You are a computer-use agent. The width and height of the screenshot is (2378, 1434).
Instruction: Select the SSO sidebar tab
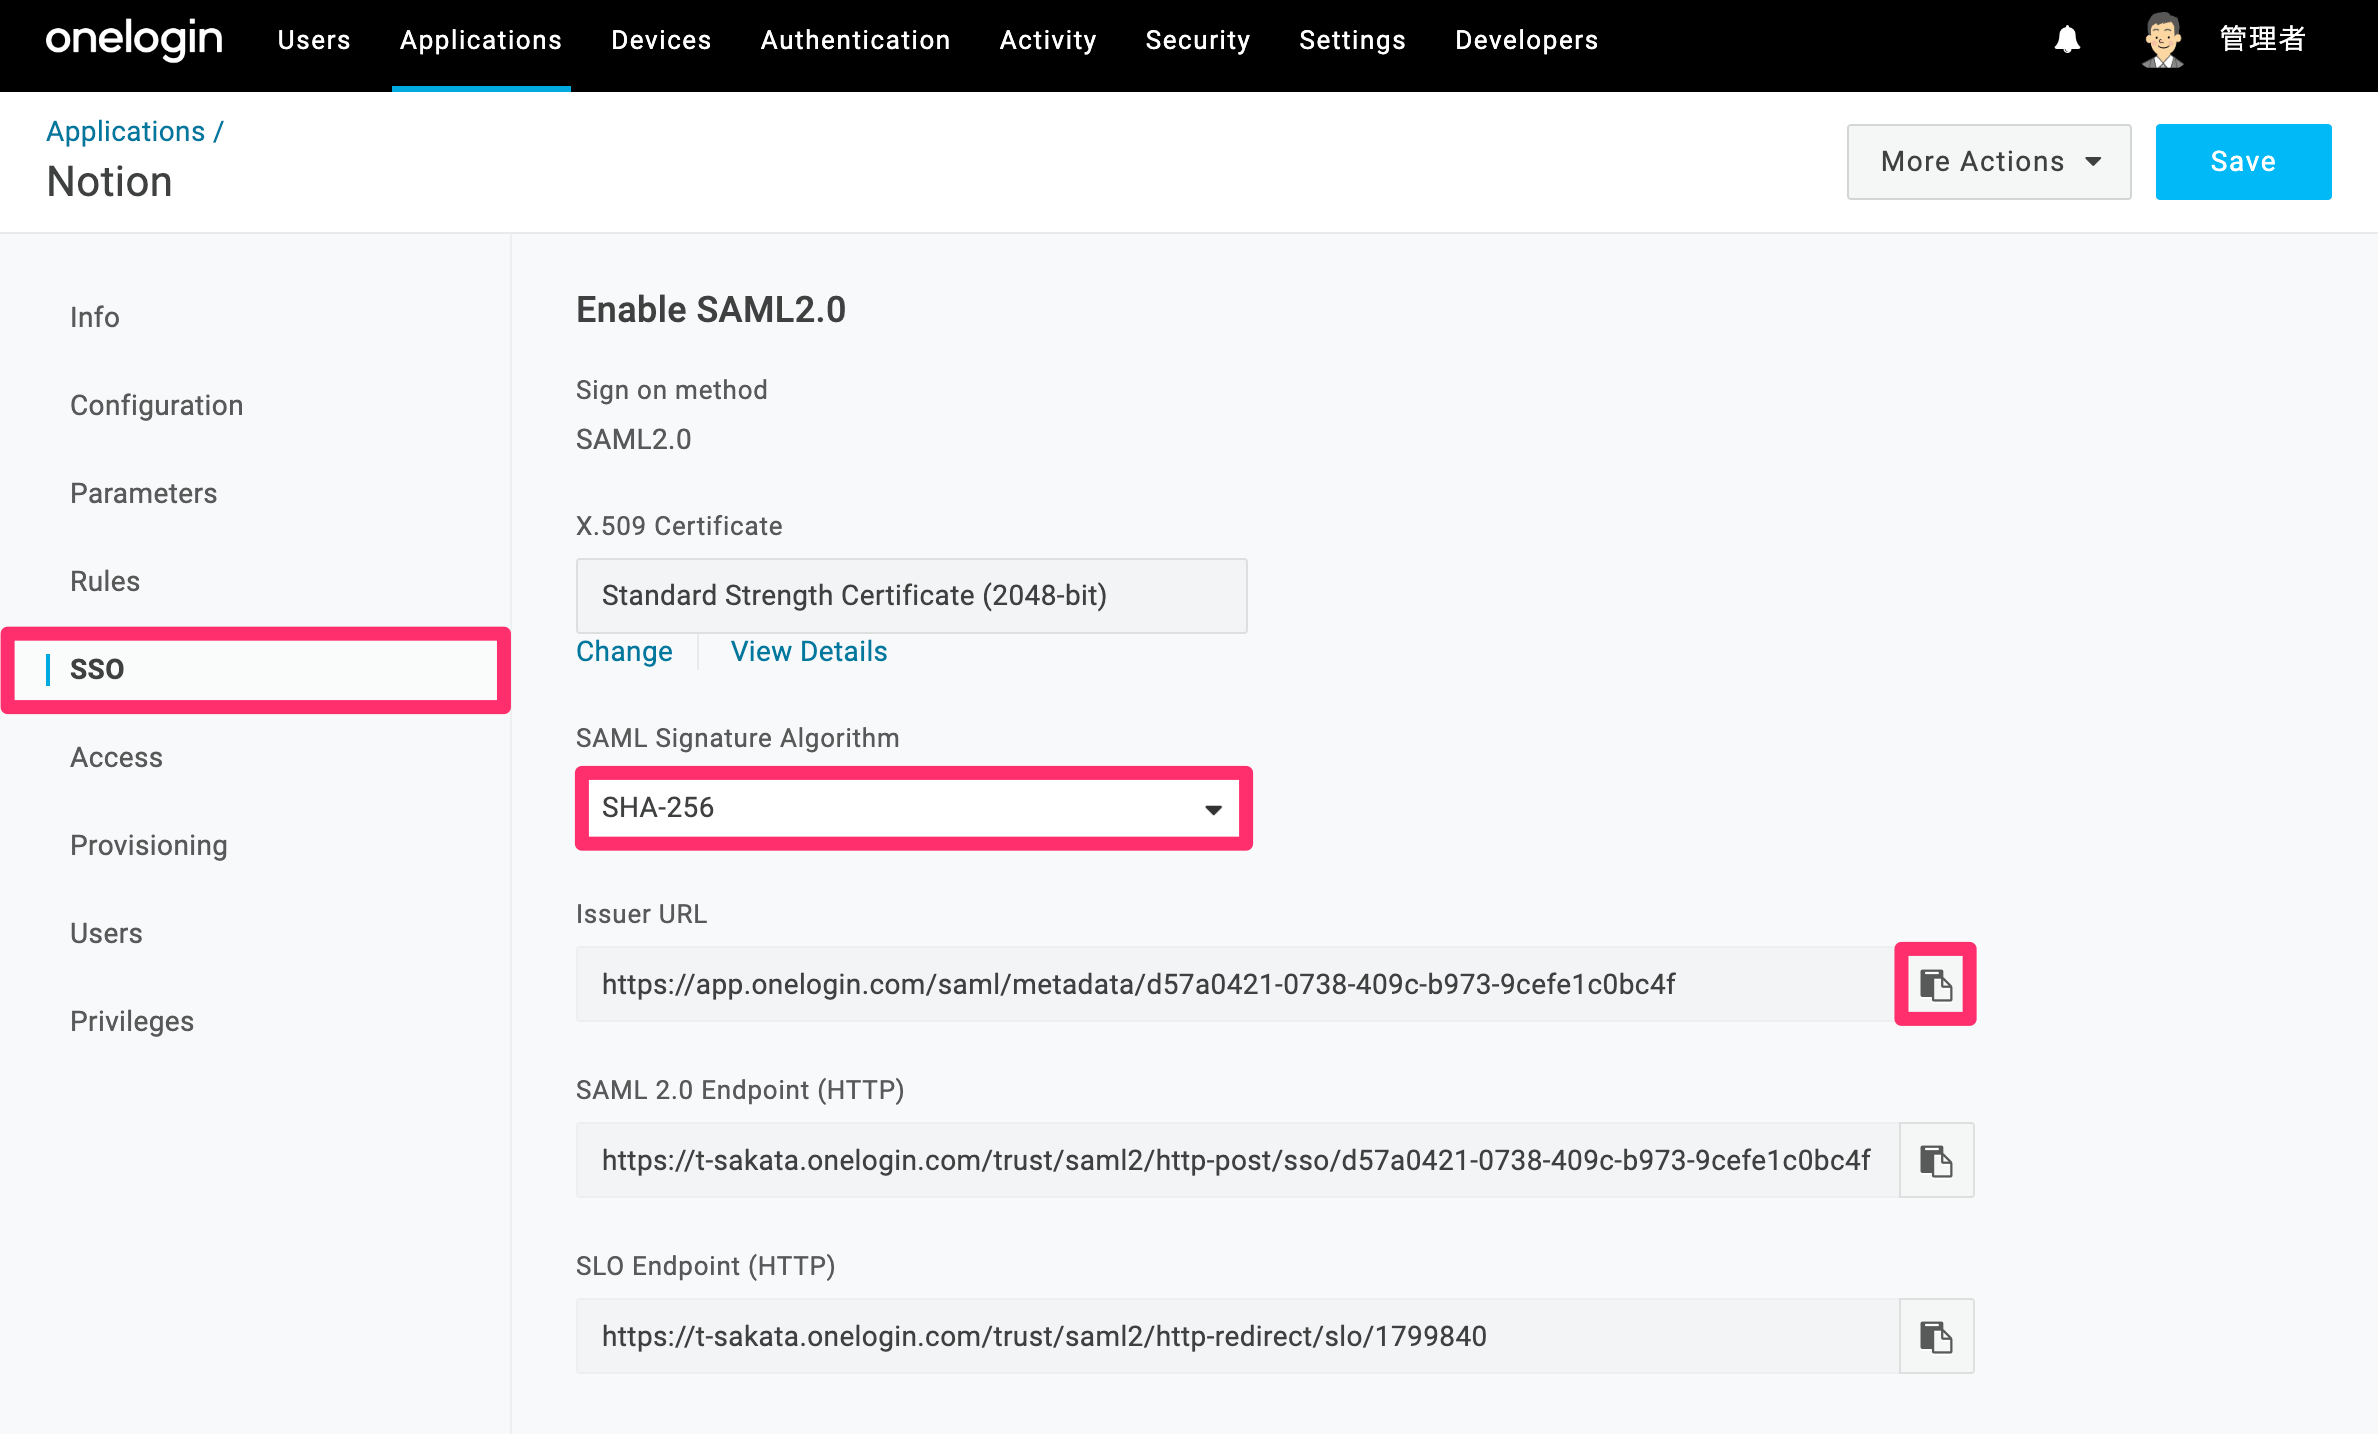click(x=97, y=669)
